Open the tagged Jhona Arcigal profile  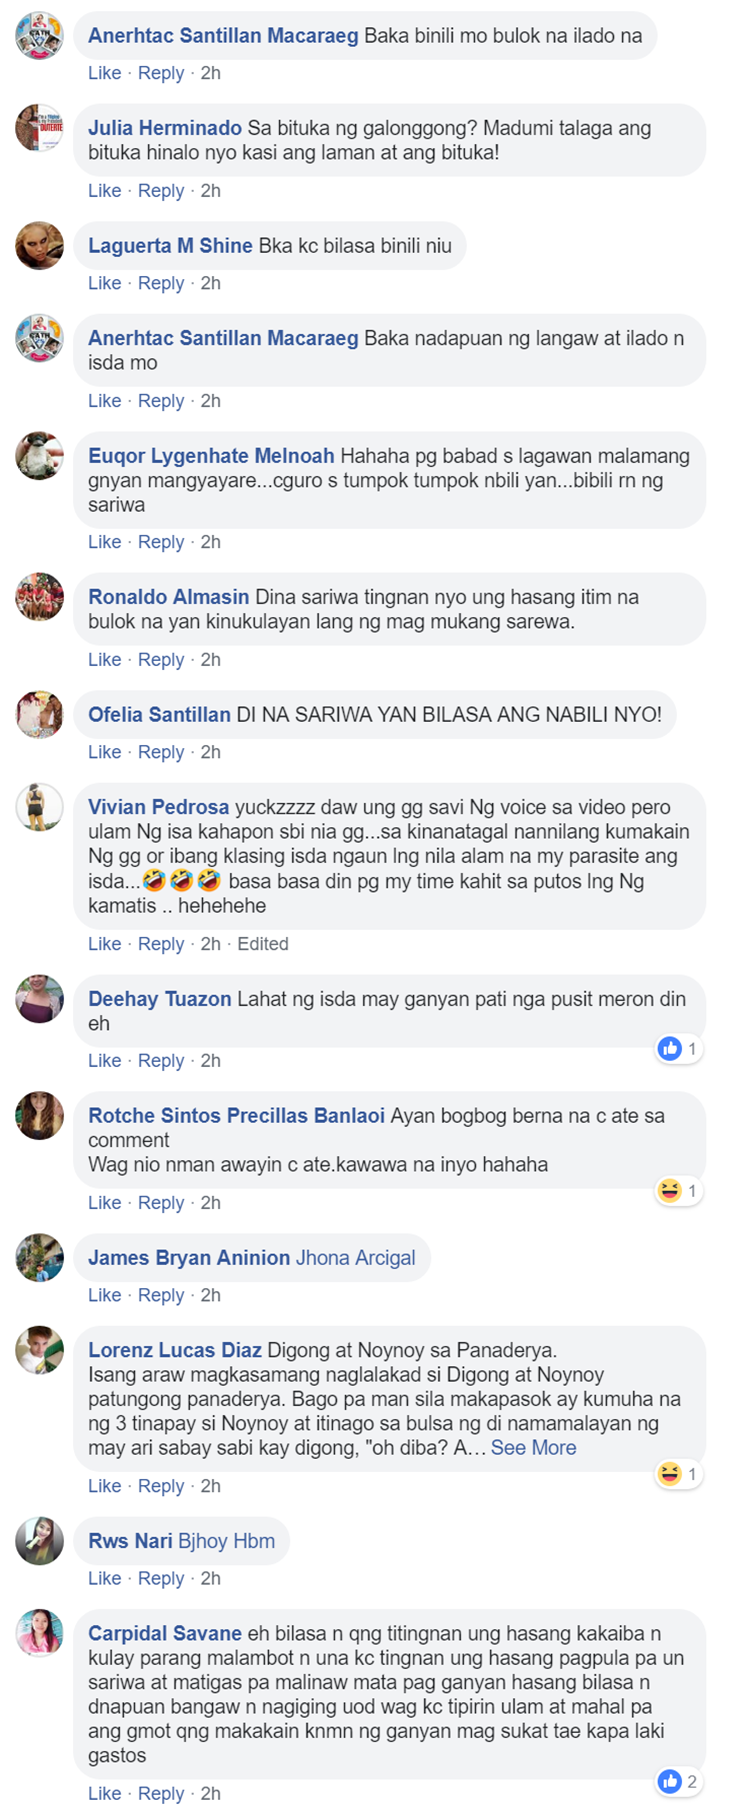tap(355, 1258)
